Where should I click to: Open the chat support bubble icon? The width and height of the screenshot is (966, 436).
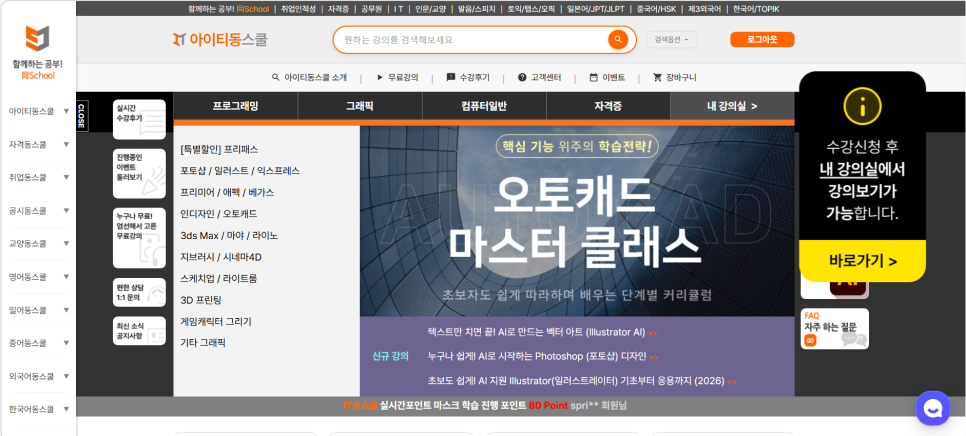tap(933, 408)
